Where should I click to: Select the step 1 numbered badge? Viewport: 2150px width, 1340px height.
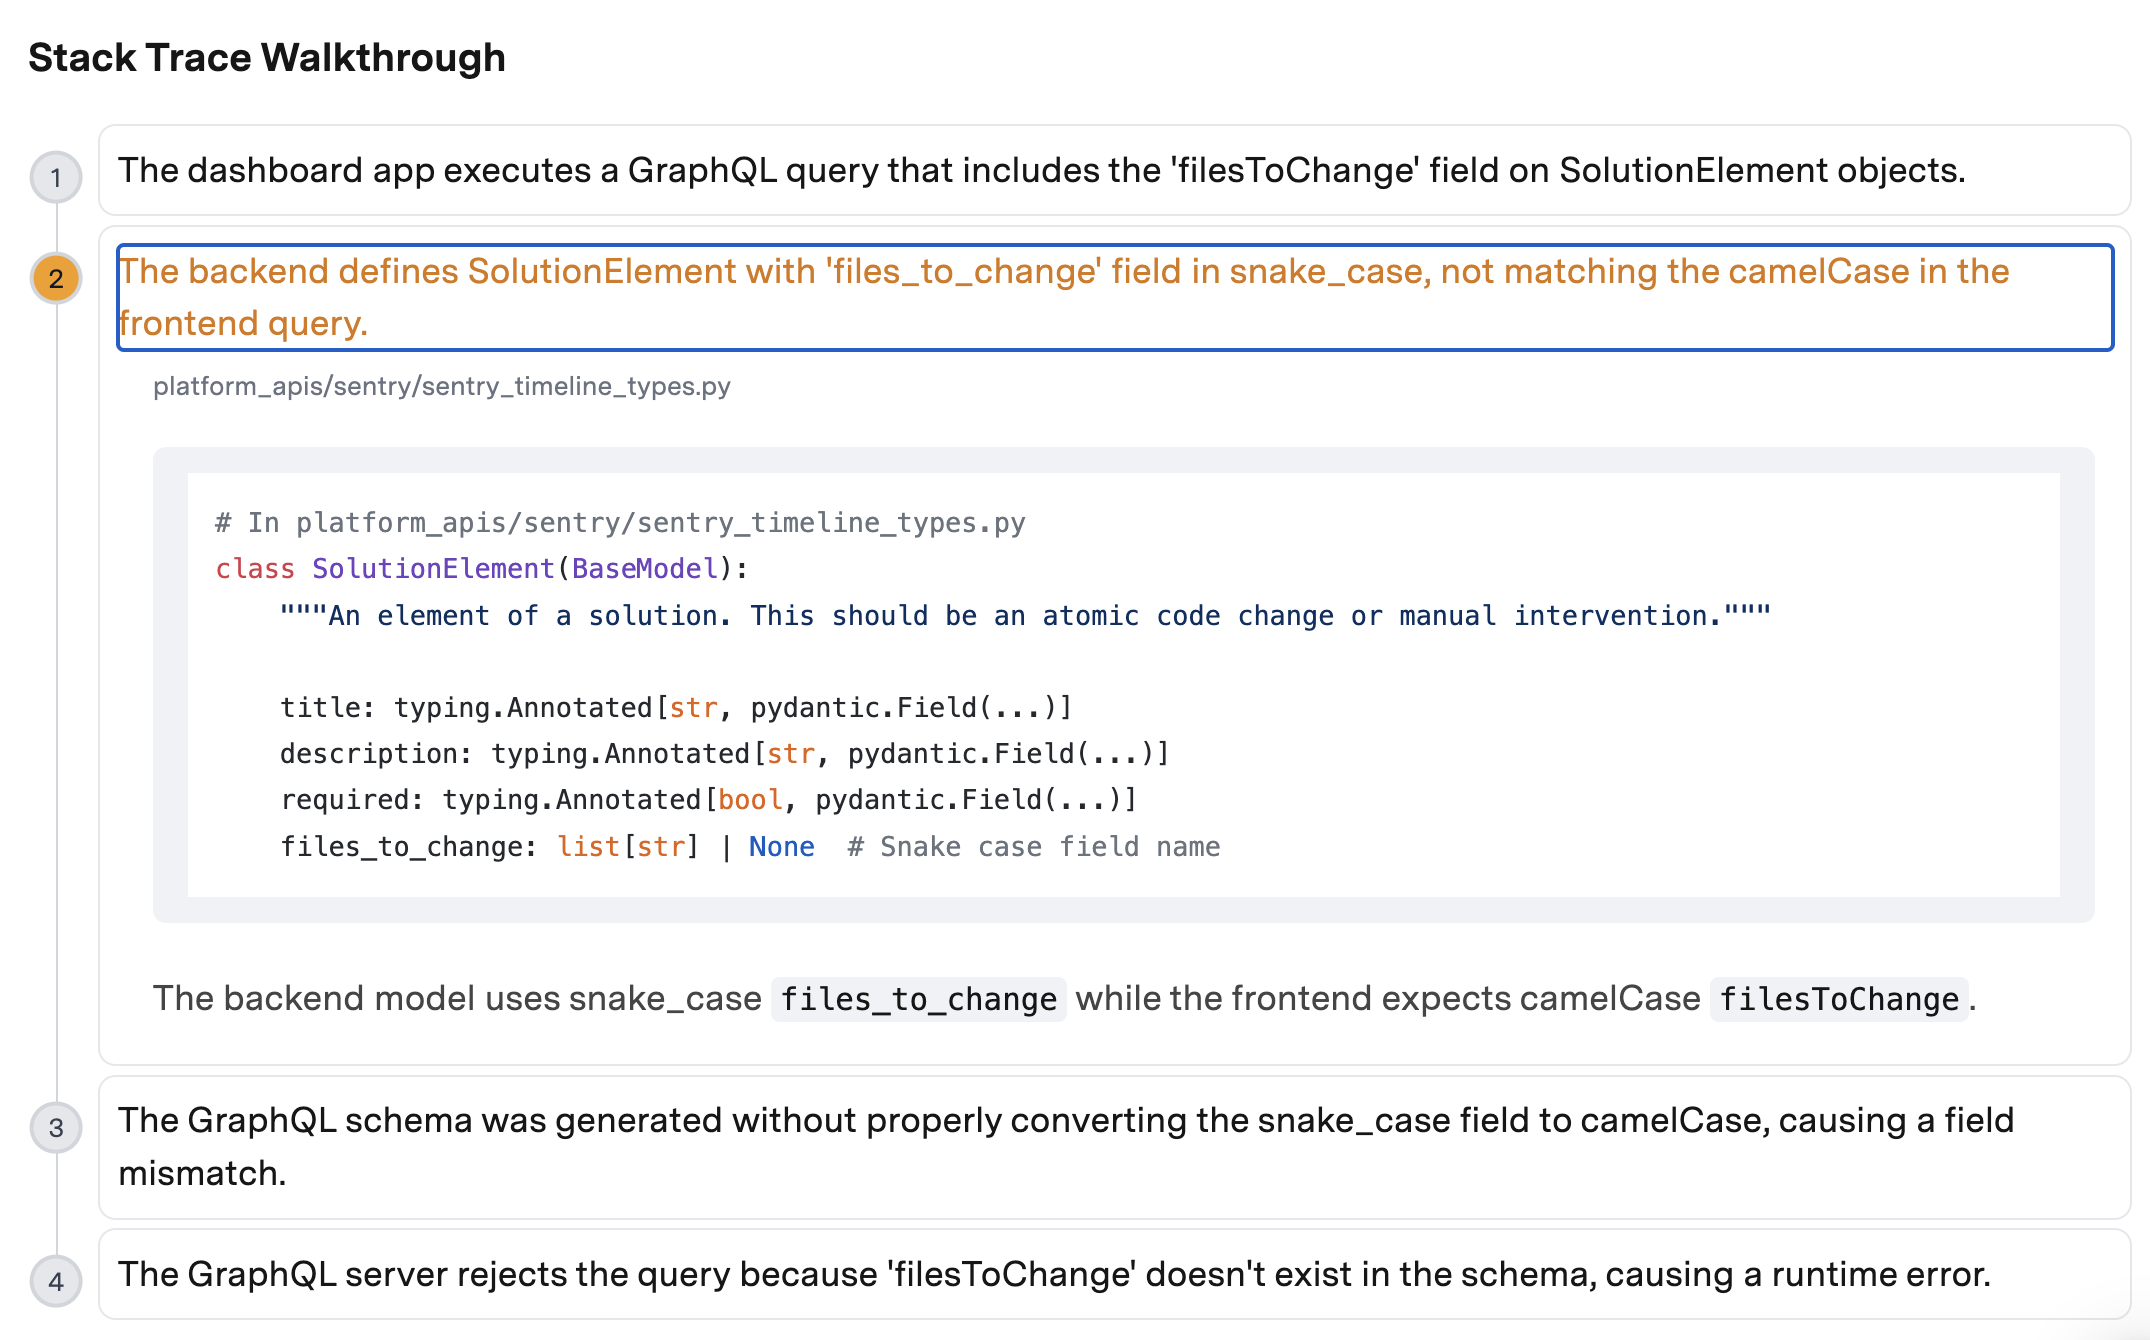57,176
